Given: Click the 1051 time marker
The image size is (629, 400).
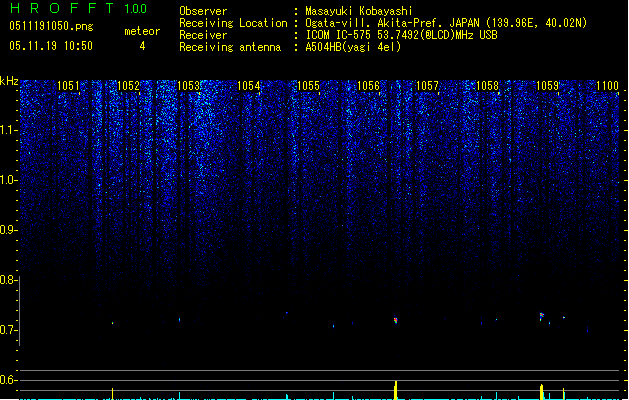Looking at the screenshot, I should 68,86.
